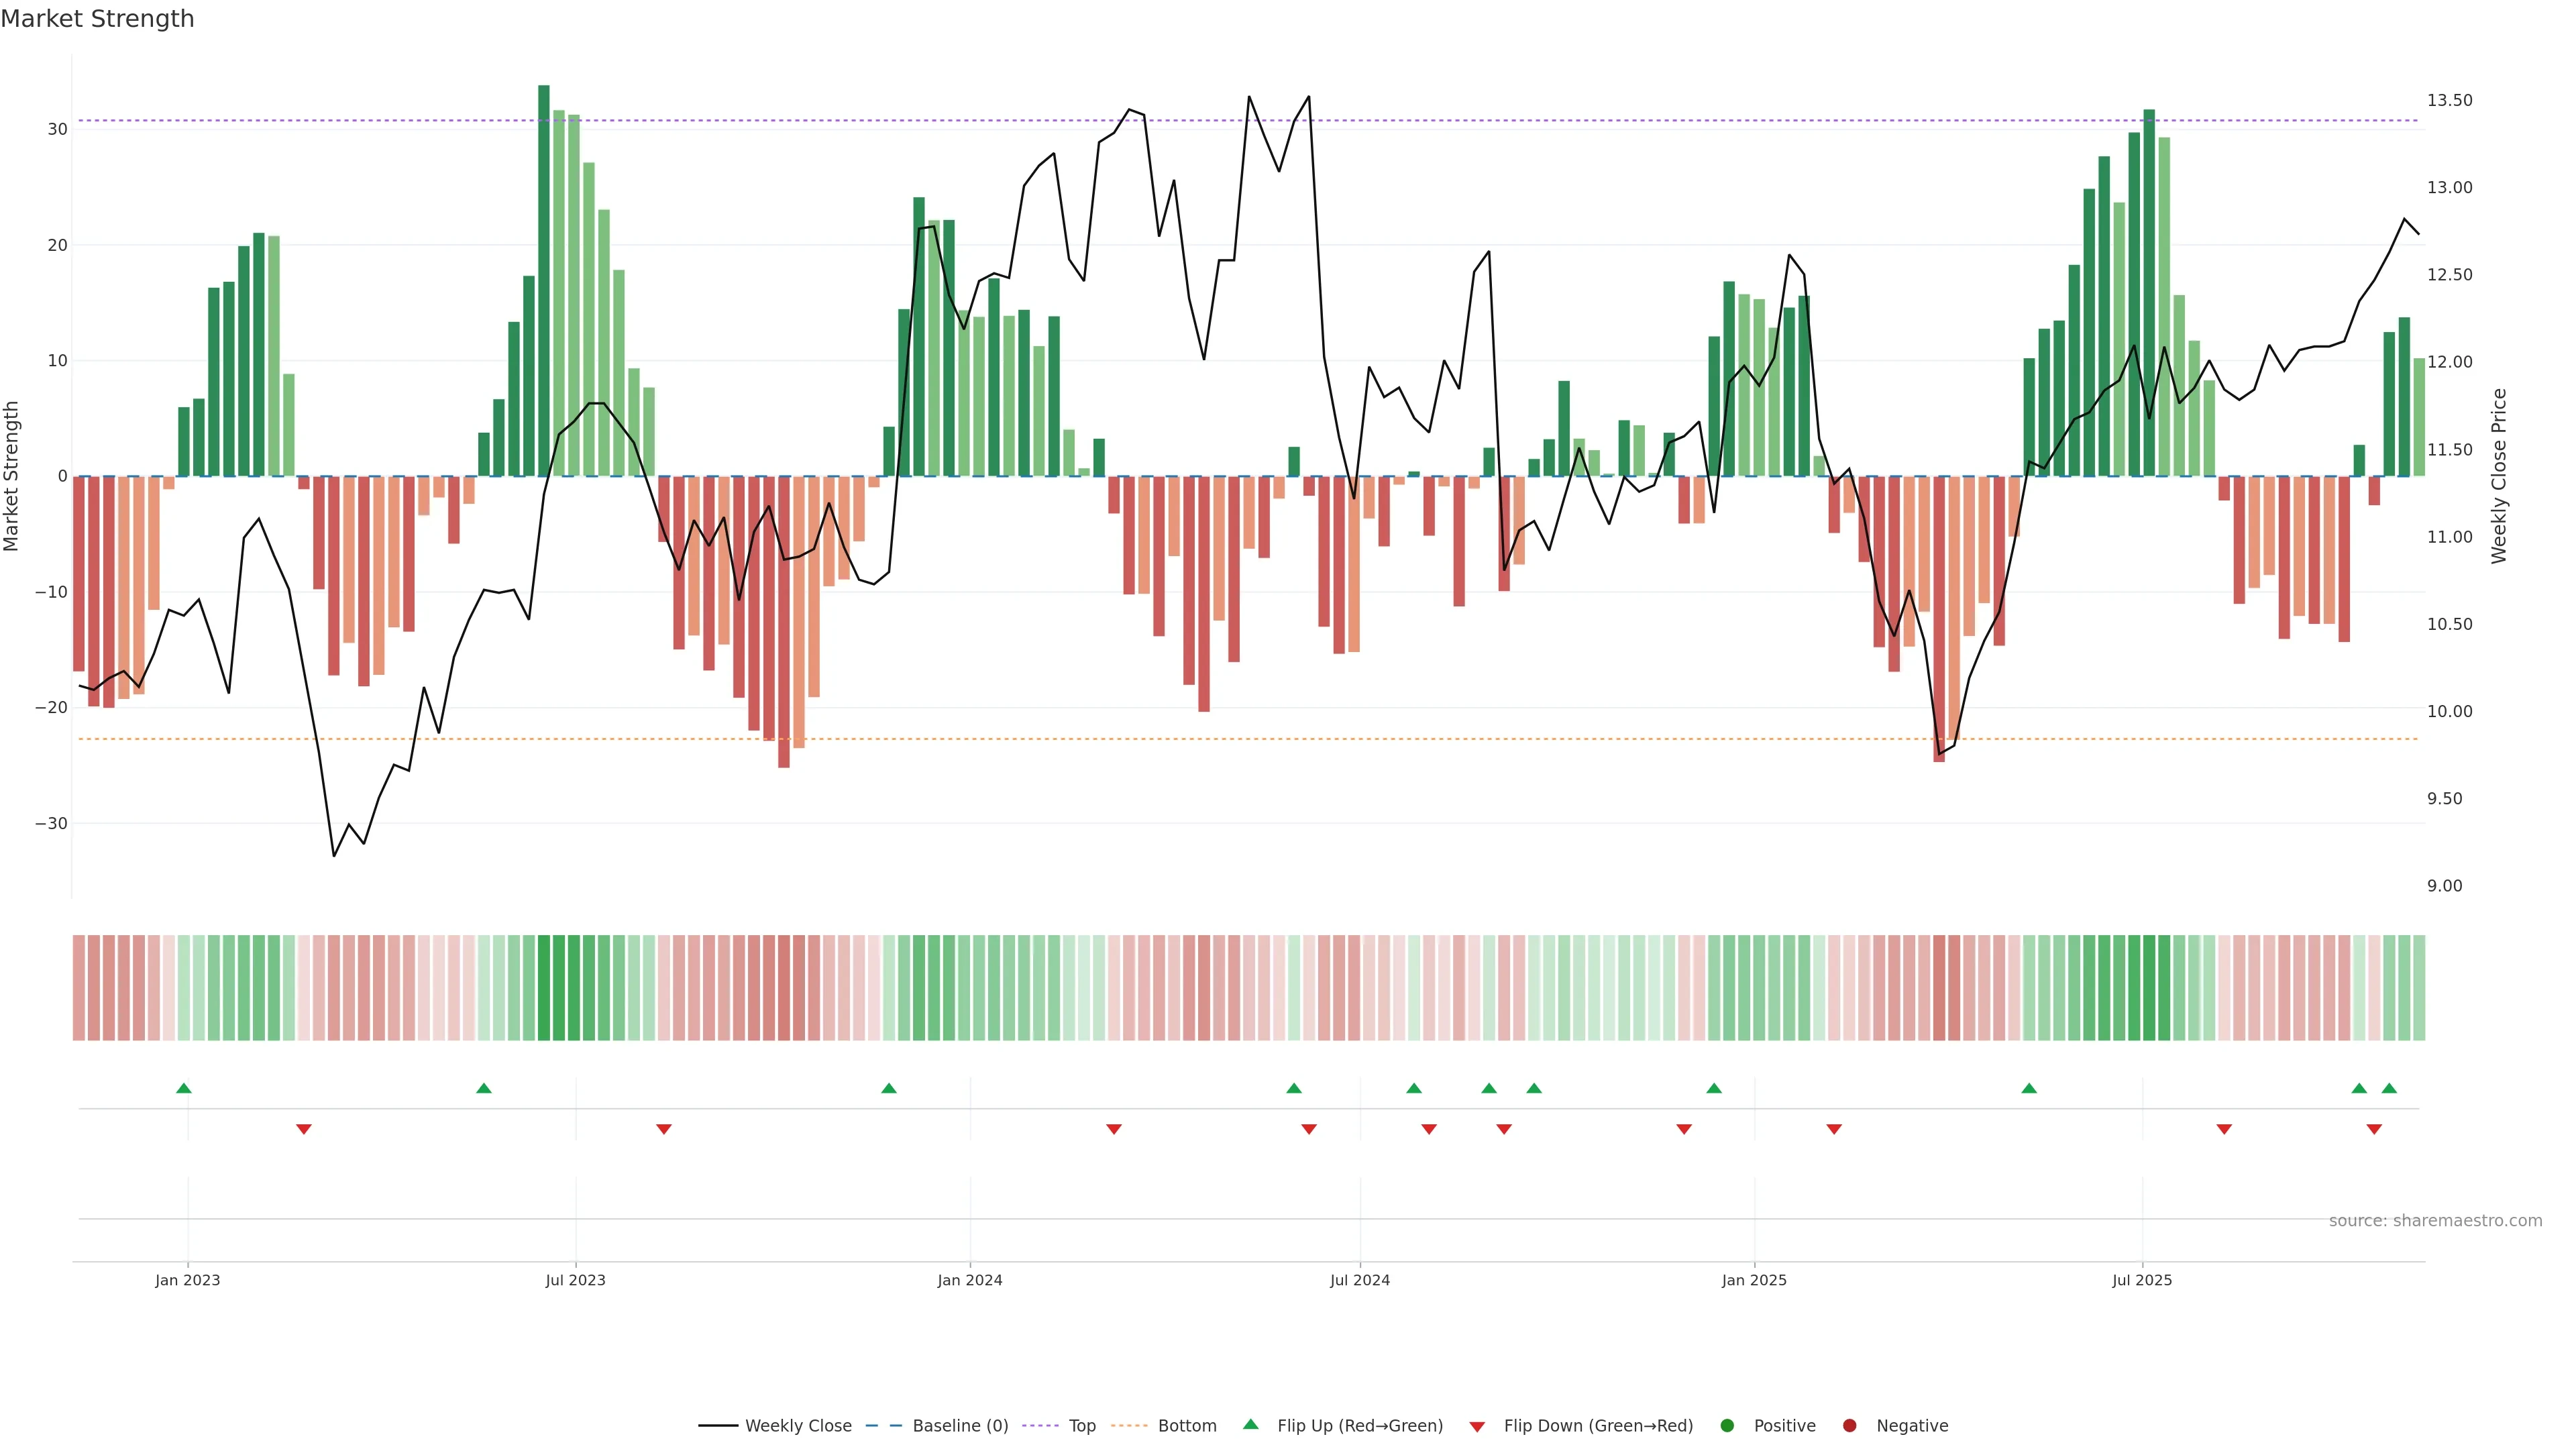
Task: Click the Market Strength chart title
Action: [97, 19]
